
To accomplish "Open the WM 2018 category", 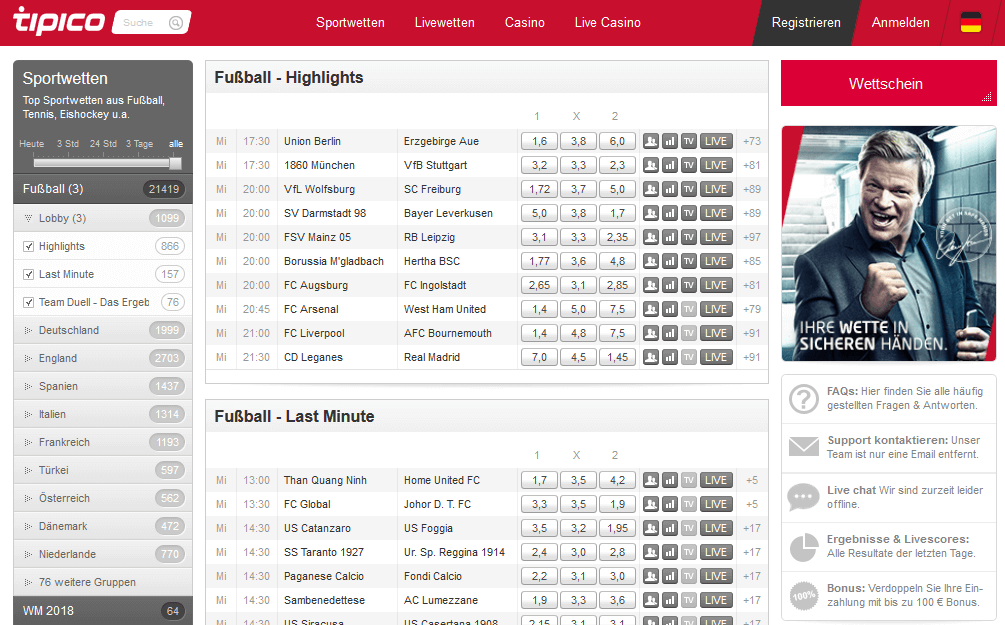I will tap(103, 611).
